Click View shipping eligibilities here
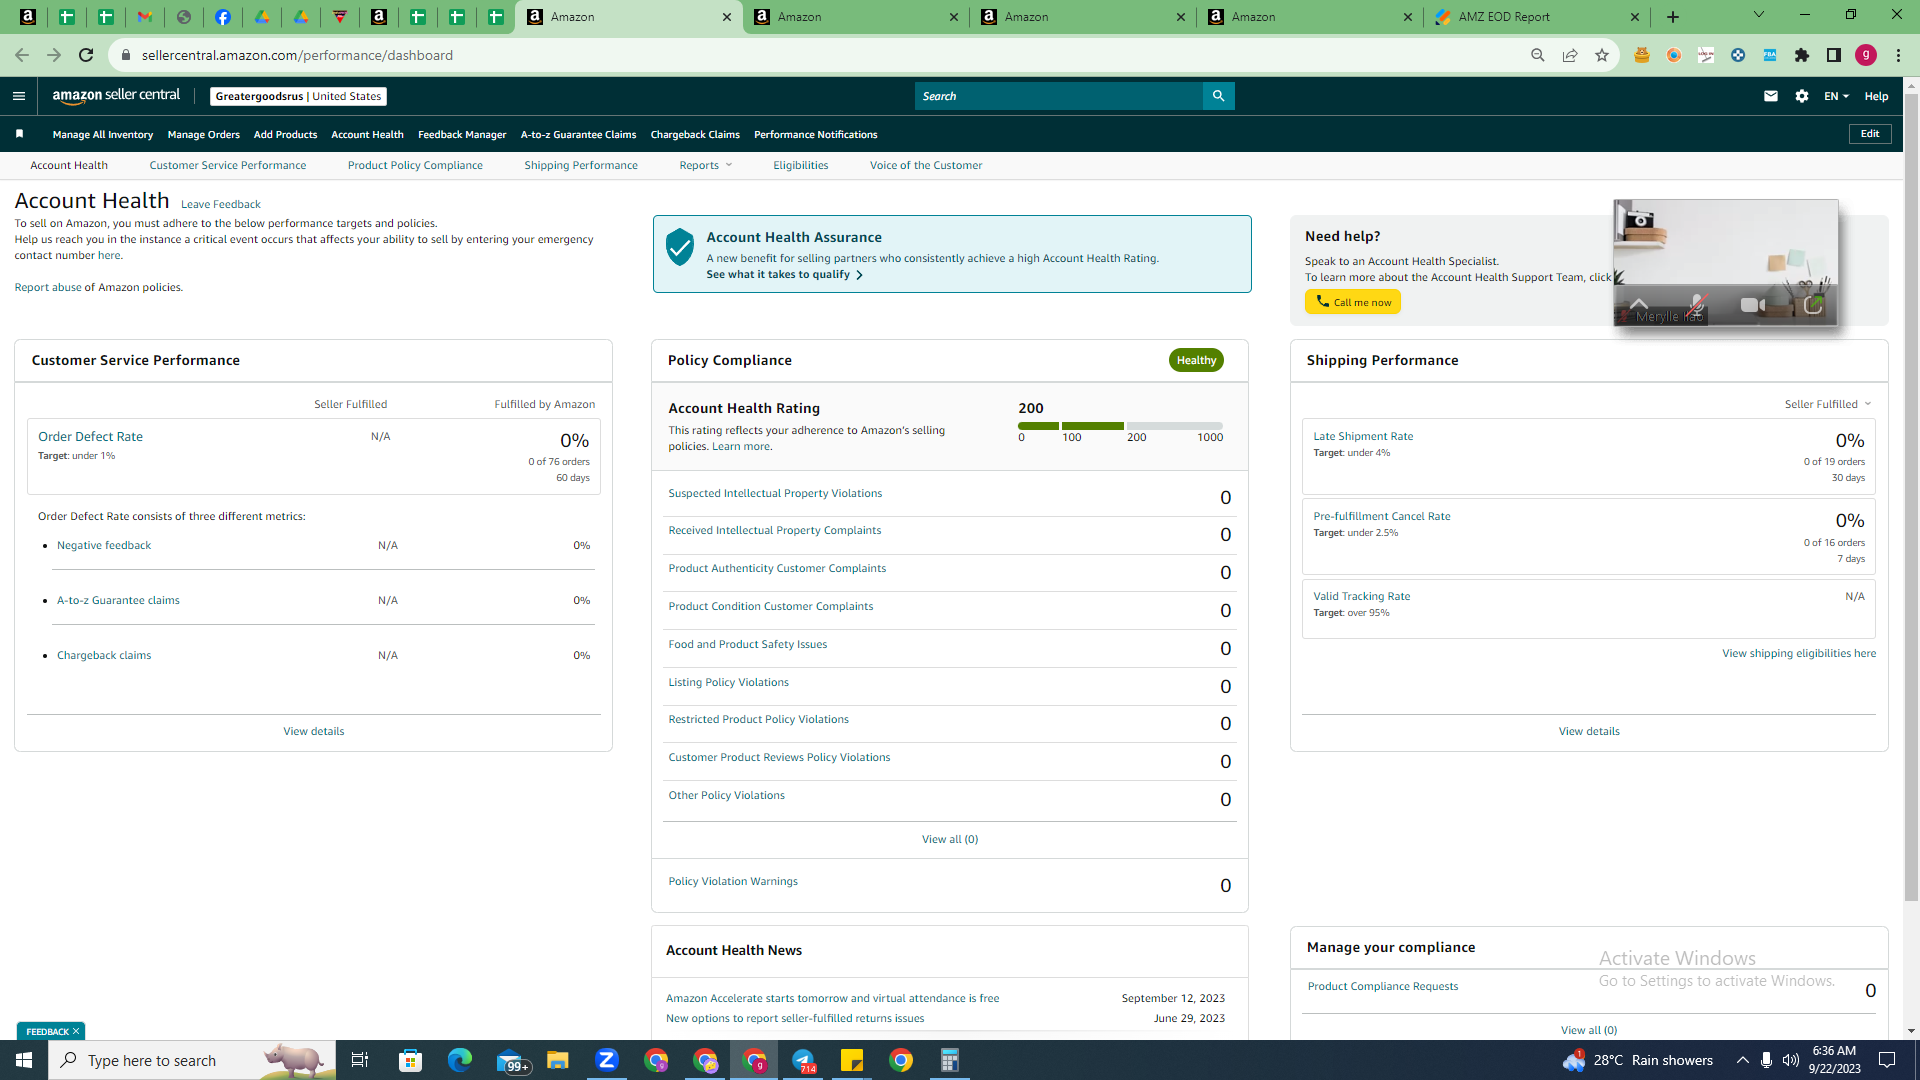Viewport: 1920px width, 1080px height. click(1799, 653)
